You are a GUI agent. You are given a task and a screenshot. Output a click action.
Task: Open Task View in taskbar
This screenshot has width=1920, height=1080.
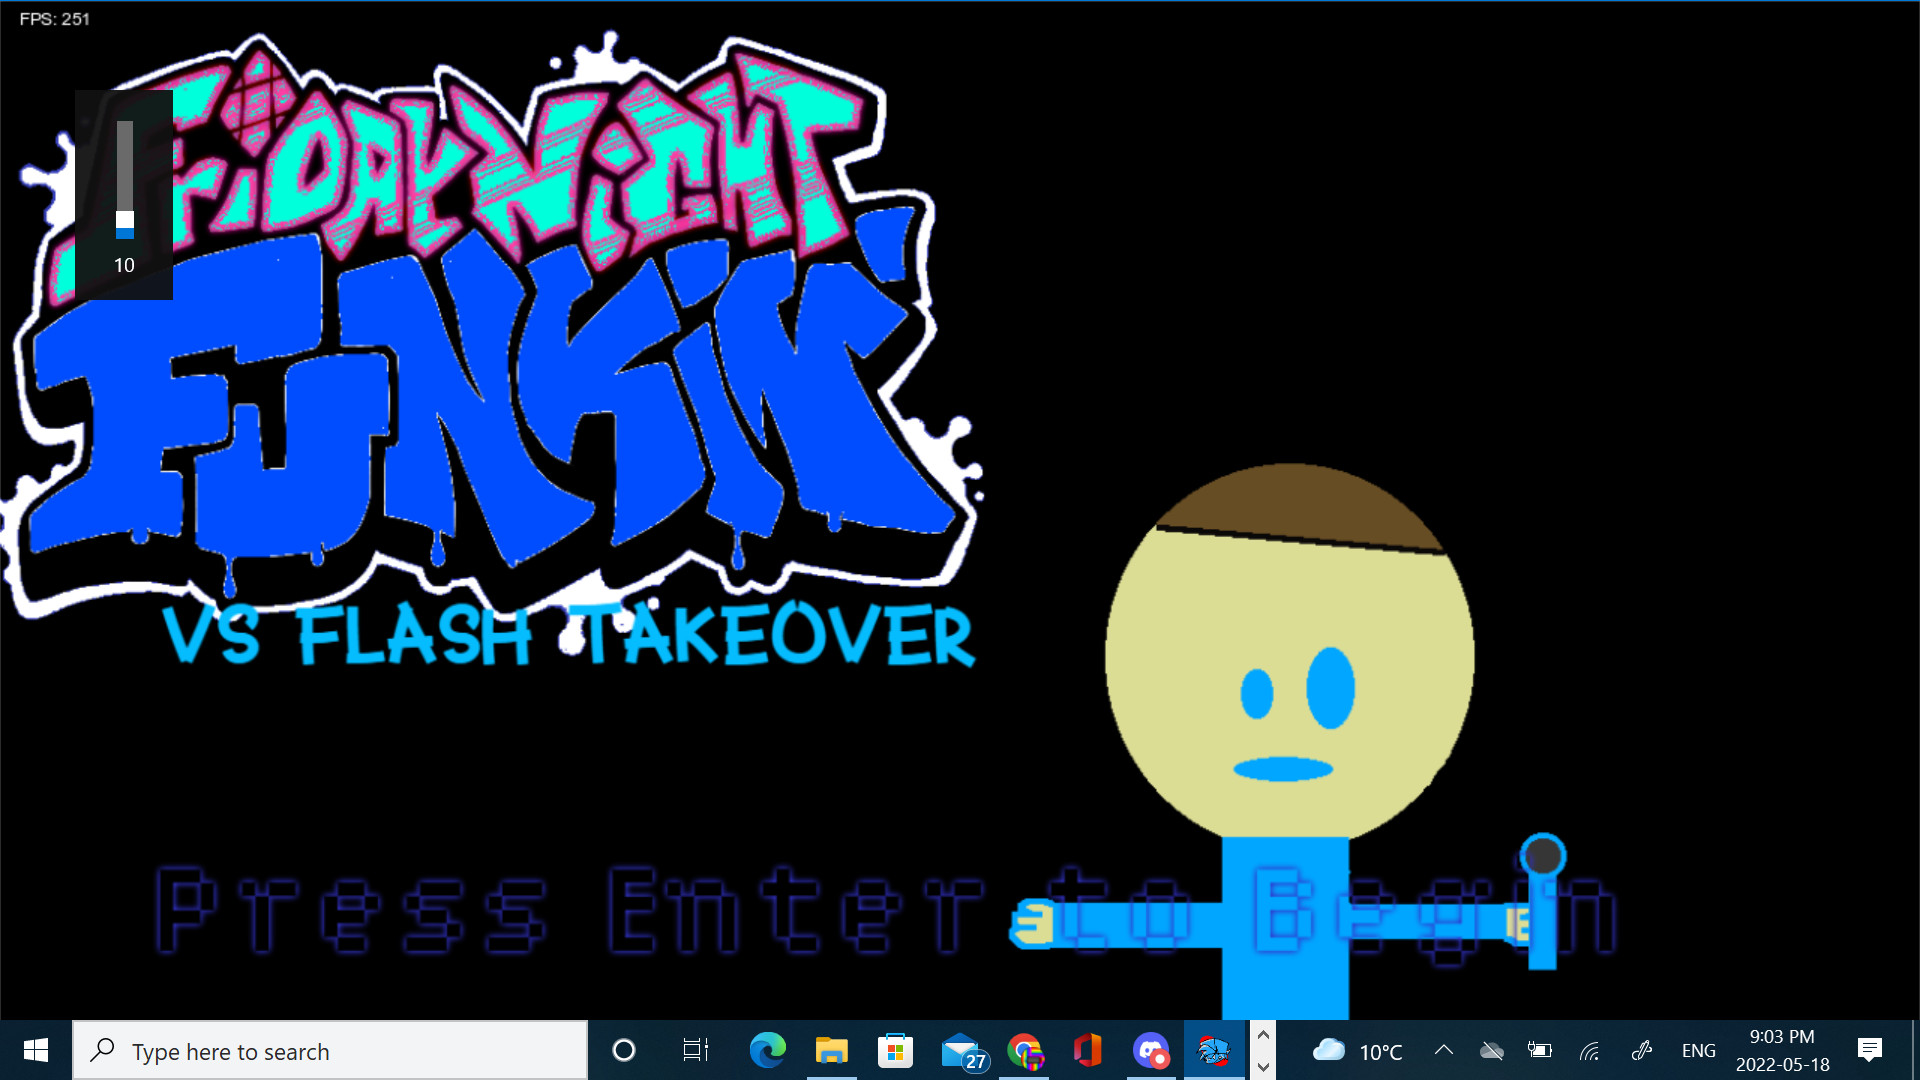click(695, 1050)
